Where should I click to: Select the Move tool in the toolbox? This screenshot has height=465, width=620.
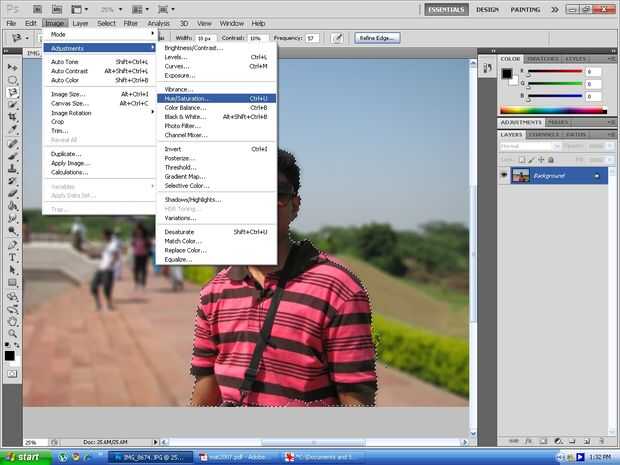(x=12, y=68)
